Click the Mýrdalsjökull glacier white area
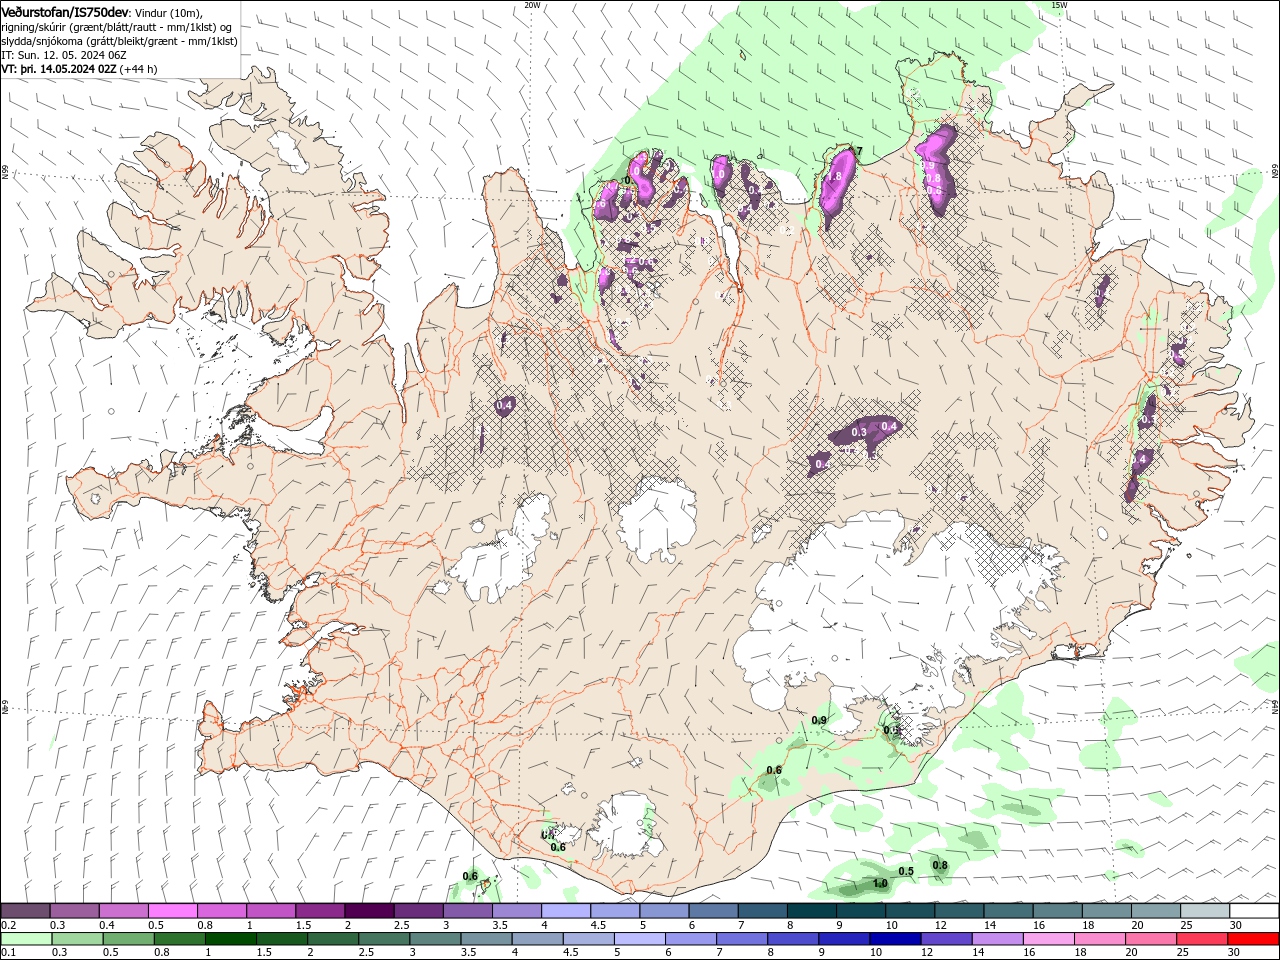 (628, 824)
